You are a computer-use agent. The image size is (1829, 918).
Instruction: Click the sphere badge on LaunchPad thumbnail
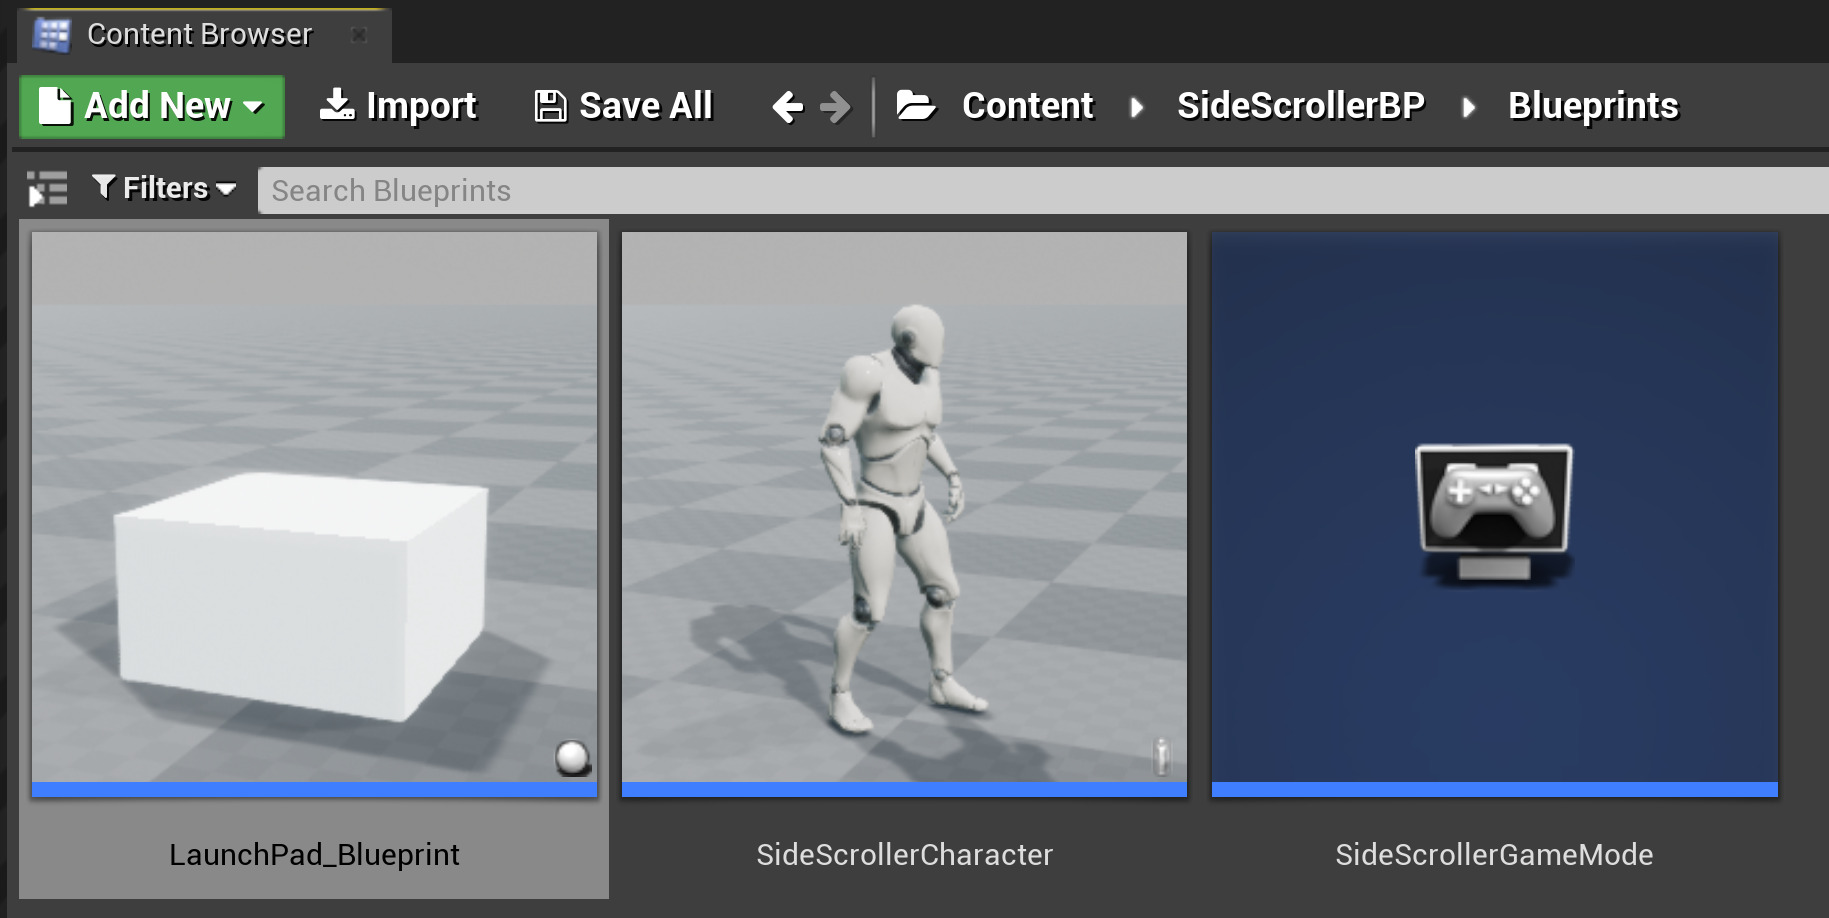click(573, 758)
